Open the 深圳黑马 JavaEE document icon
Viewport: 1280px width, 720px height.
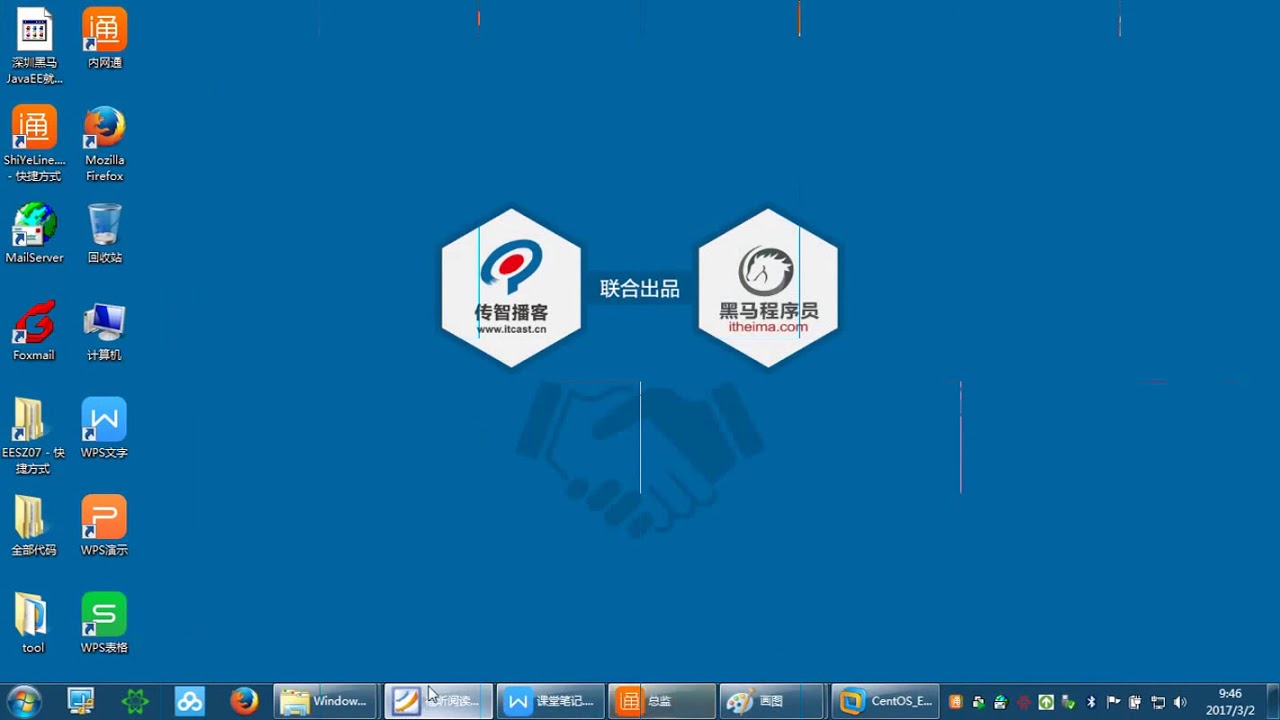point(34,45)
